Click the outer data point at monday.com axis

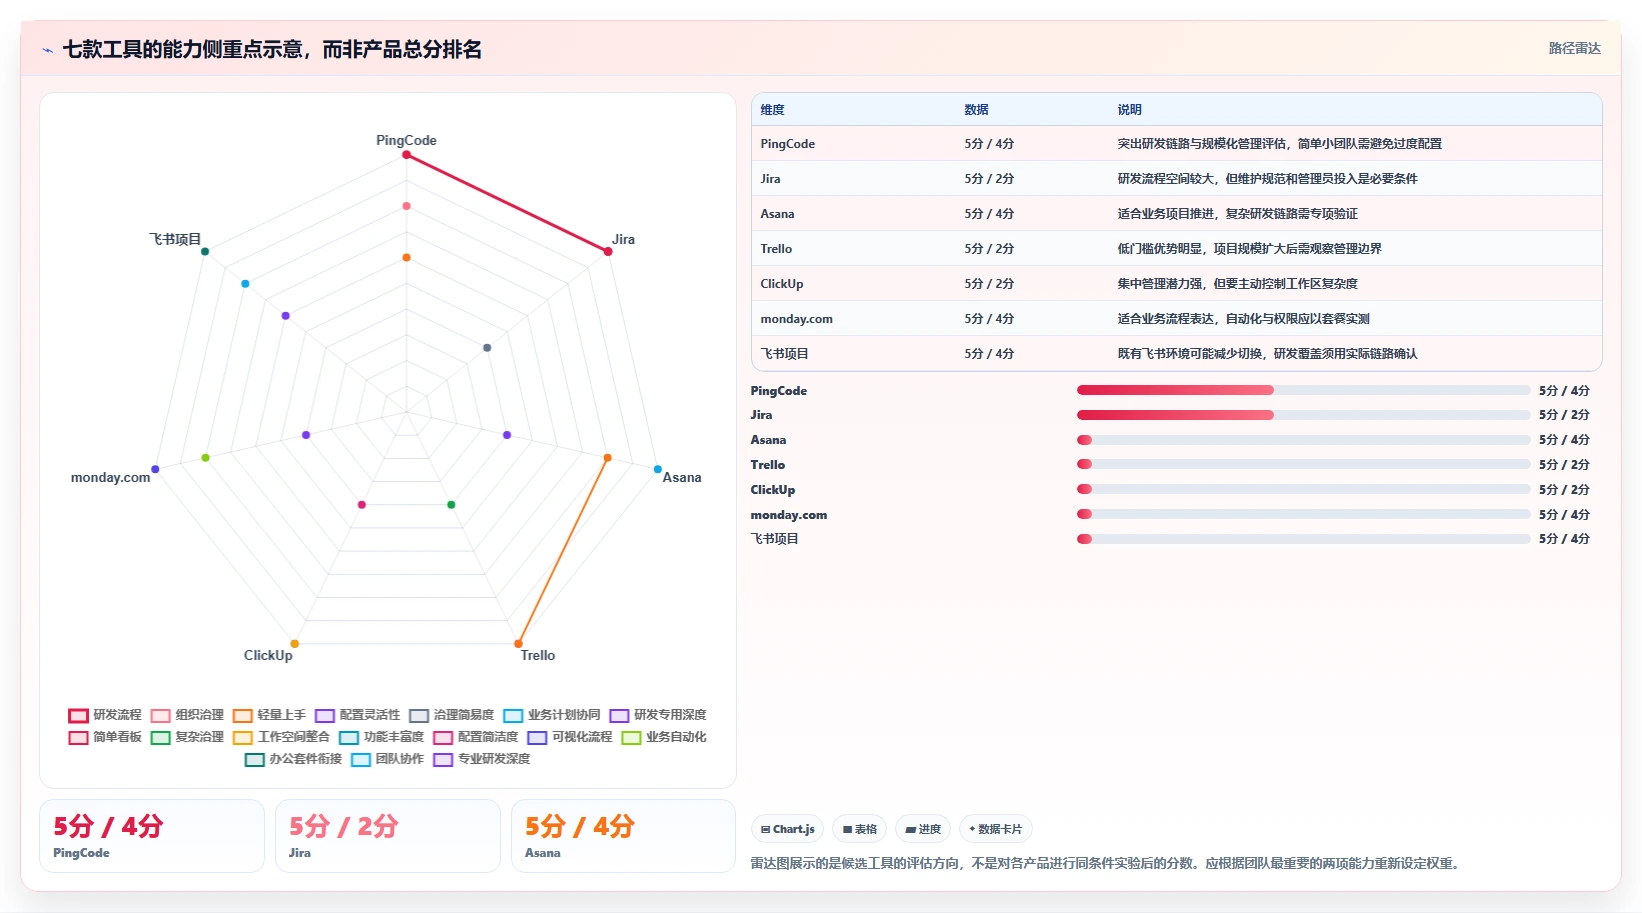tap(155, 469)
